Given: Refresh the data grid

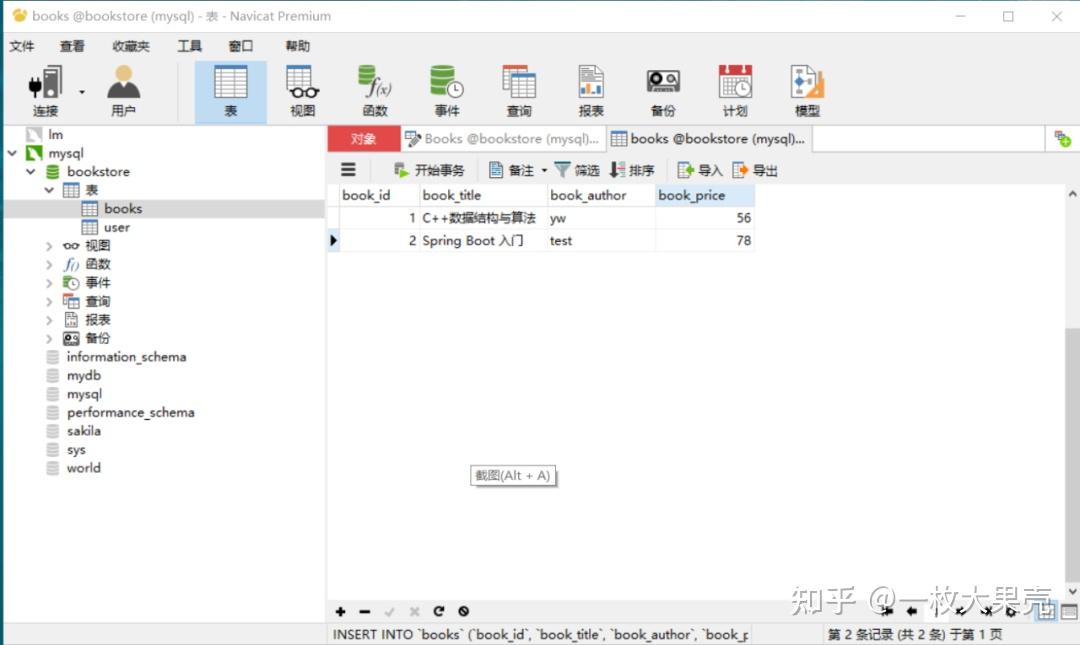Looking at the screenshot, I should tap(438, 611).
